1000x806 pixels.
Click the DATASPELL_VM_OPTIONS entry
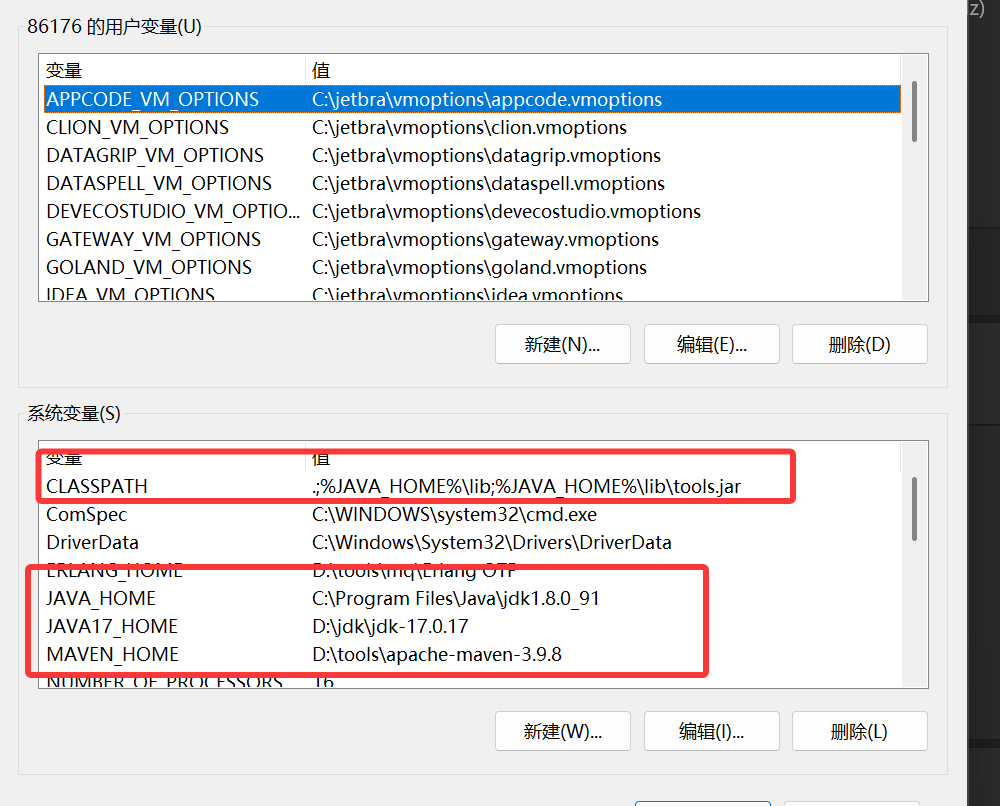pos(159,184)
